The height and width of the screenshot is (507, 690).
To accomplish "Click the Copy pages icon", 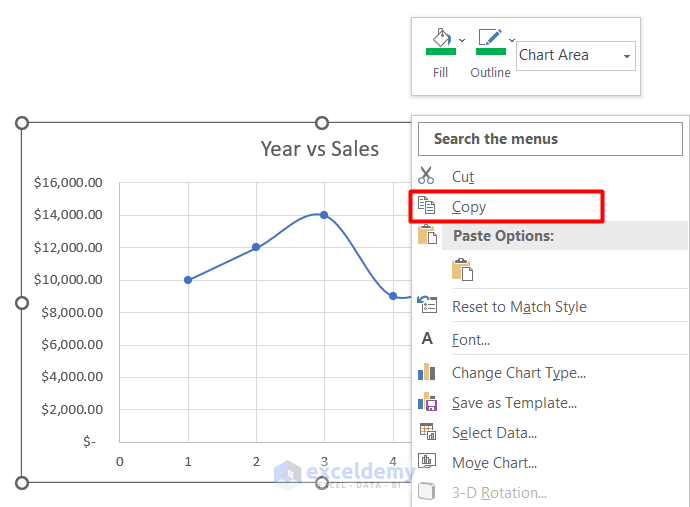I will [x=427, y=206].
